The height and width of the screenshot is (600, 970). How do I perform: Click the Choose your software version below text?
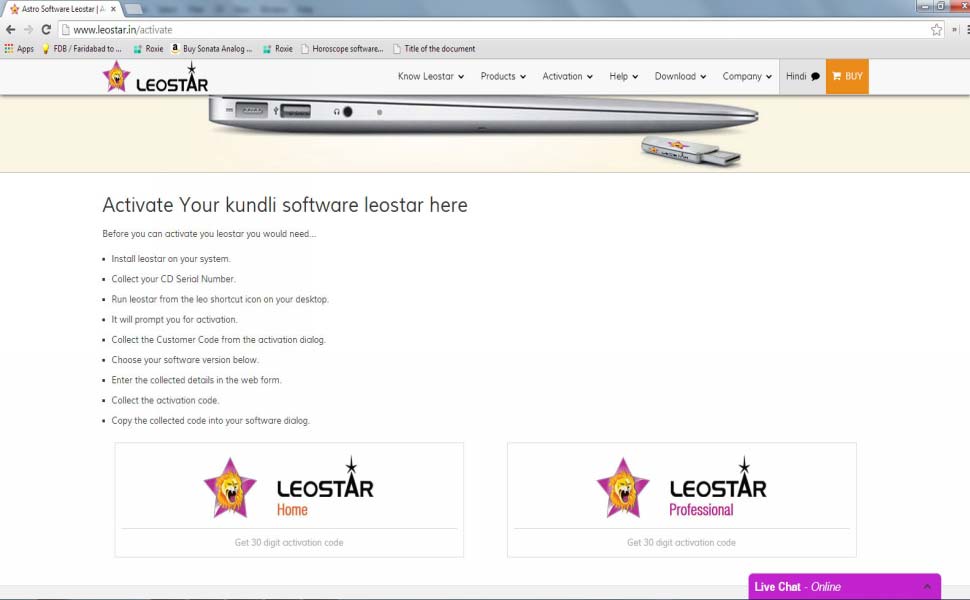[x=185, y=359]
